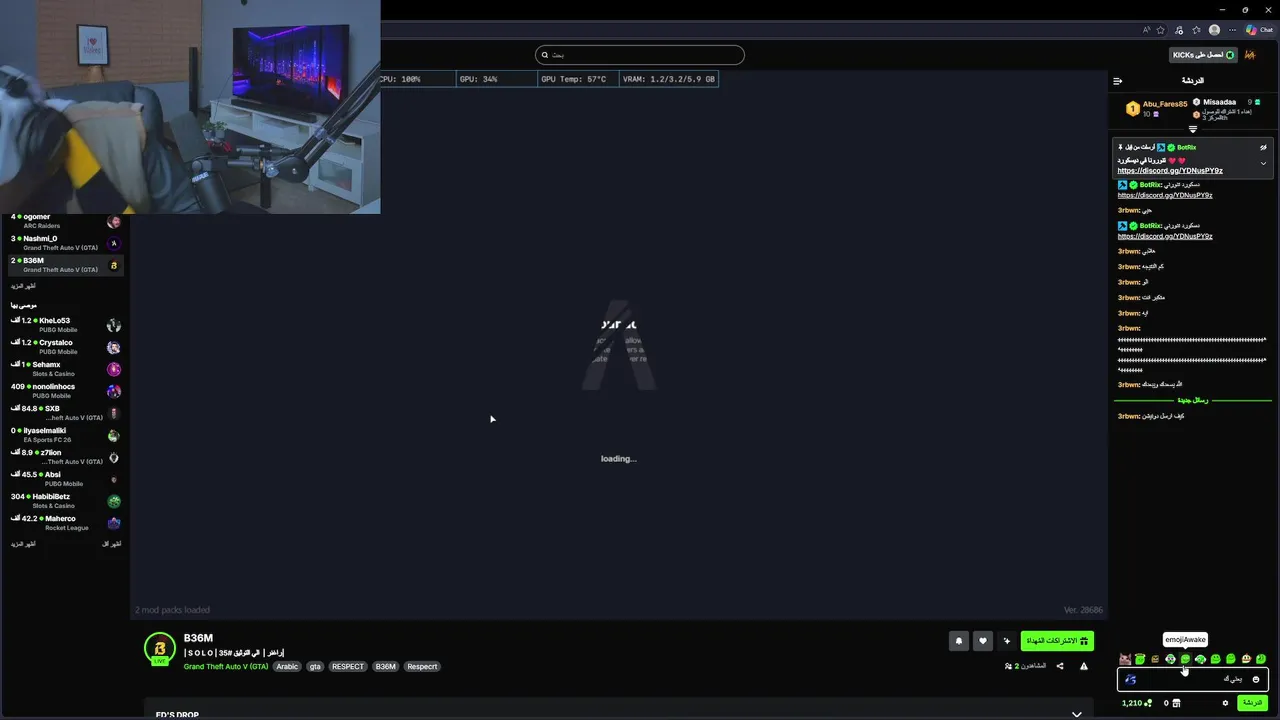This screenshot has height=720, width=1280.
Task: Click KheLo53 avatar thumbnail
Action: pyautogui.click(x=114, y=325)
